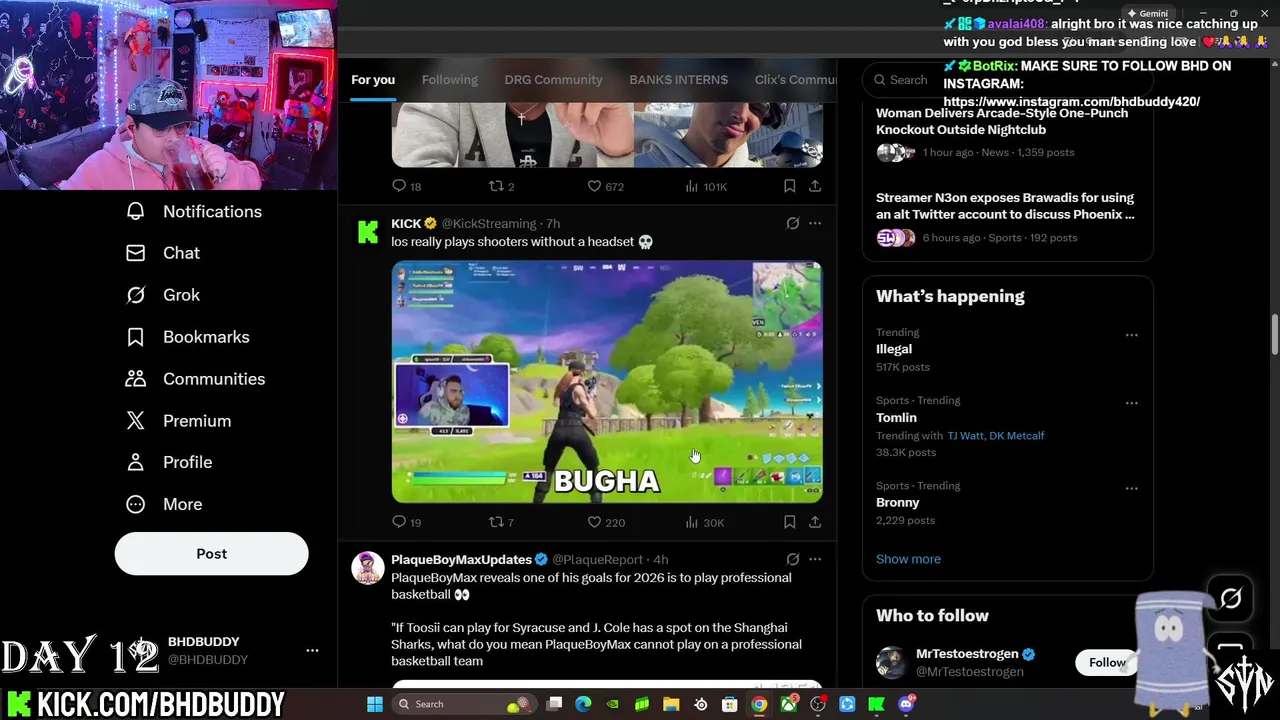
Task: Open more options for Bronny trend
Action: 1131,489
